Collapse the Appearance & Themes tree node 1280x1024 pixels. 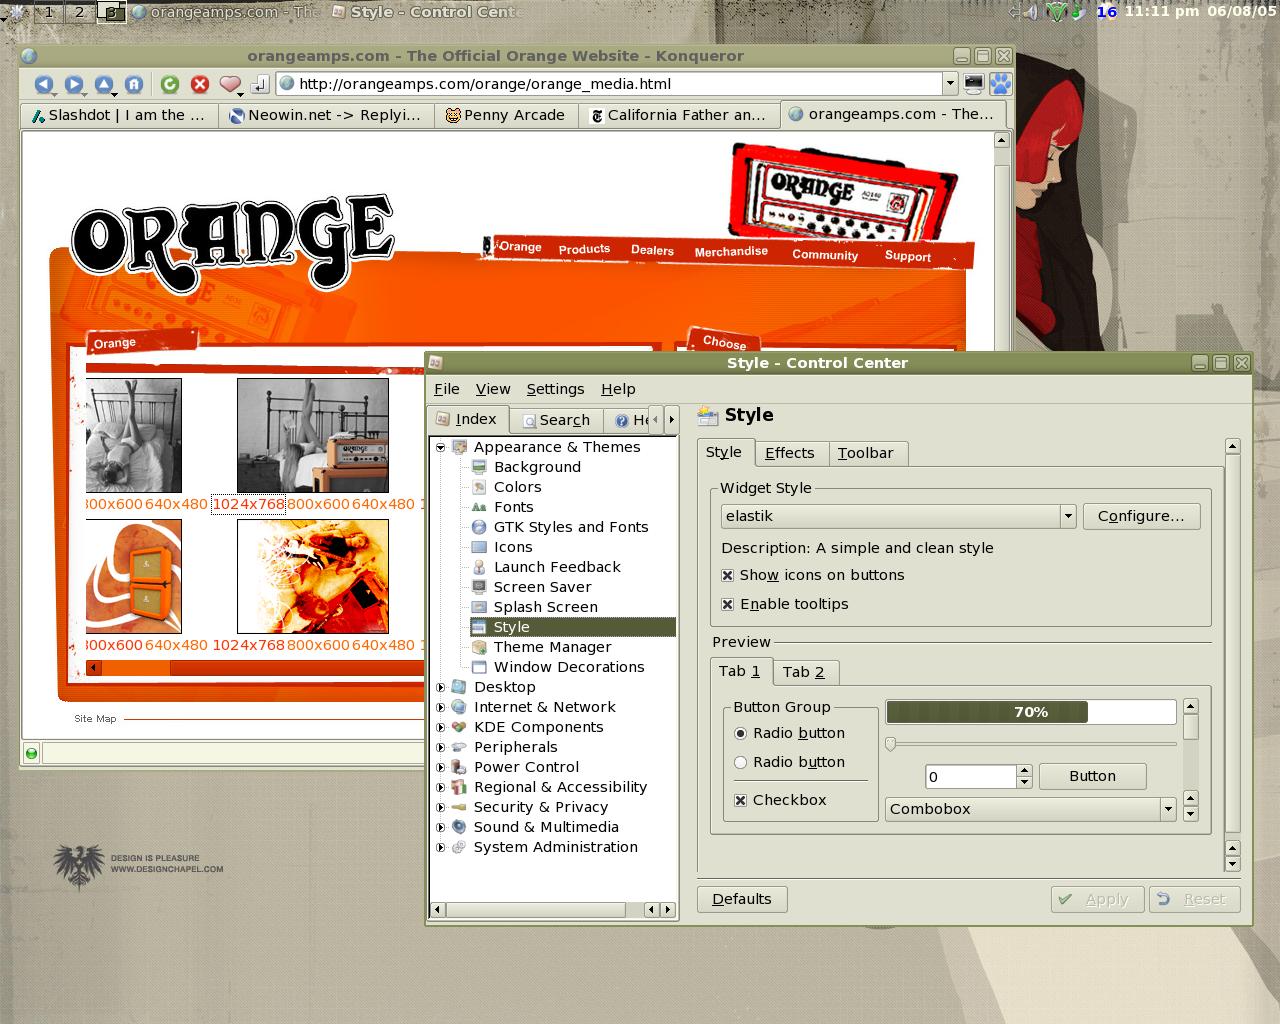coord(440,447)
